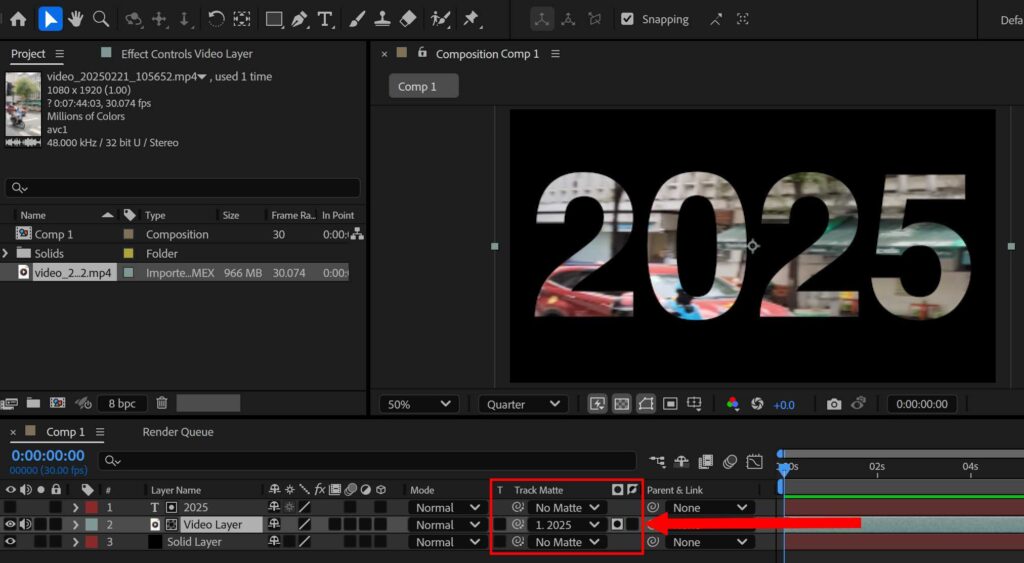1024x563 pixels.
Task: Create a new folder in Project panel
Action: (x=33, y=403)
